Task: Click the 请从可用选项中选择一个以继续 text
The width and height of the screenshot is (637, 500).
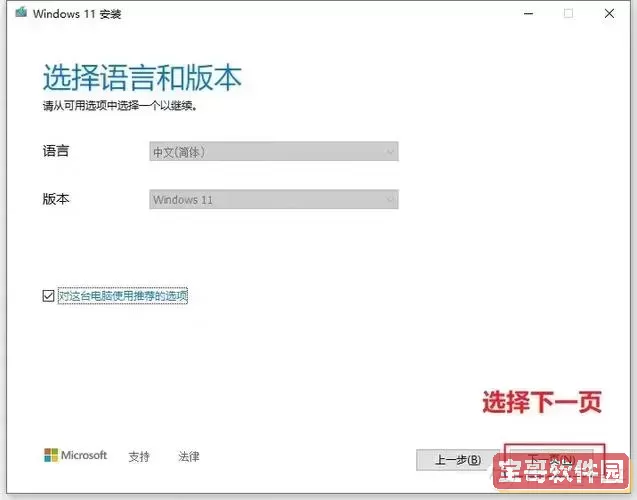Action: [x=120, y=106]
